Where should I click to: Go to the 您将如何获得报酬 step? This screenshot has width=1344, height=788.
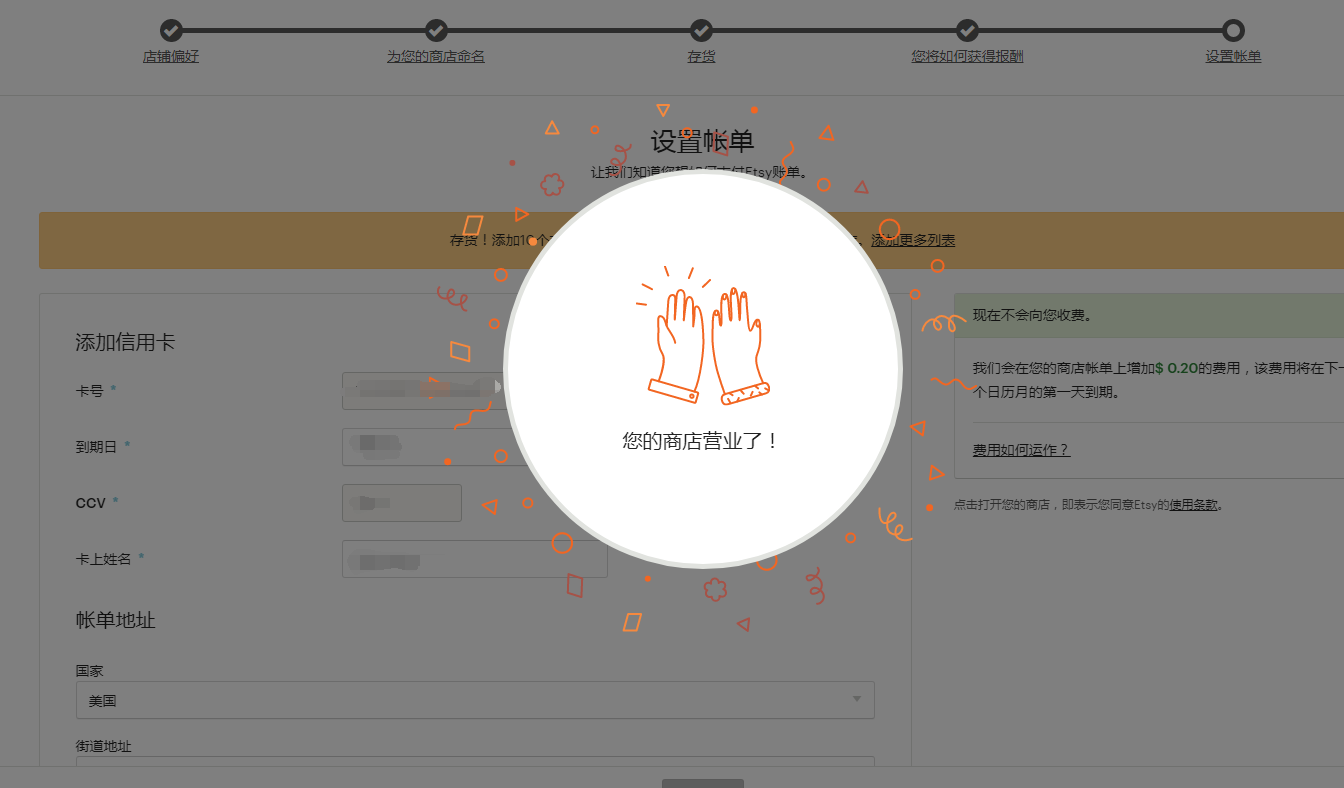tap(967, 57)
